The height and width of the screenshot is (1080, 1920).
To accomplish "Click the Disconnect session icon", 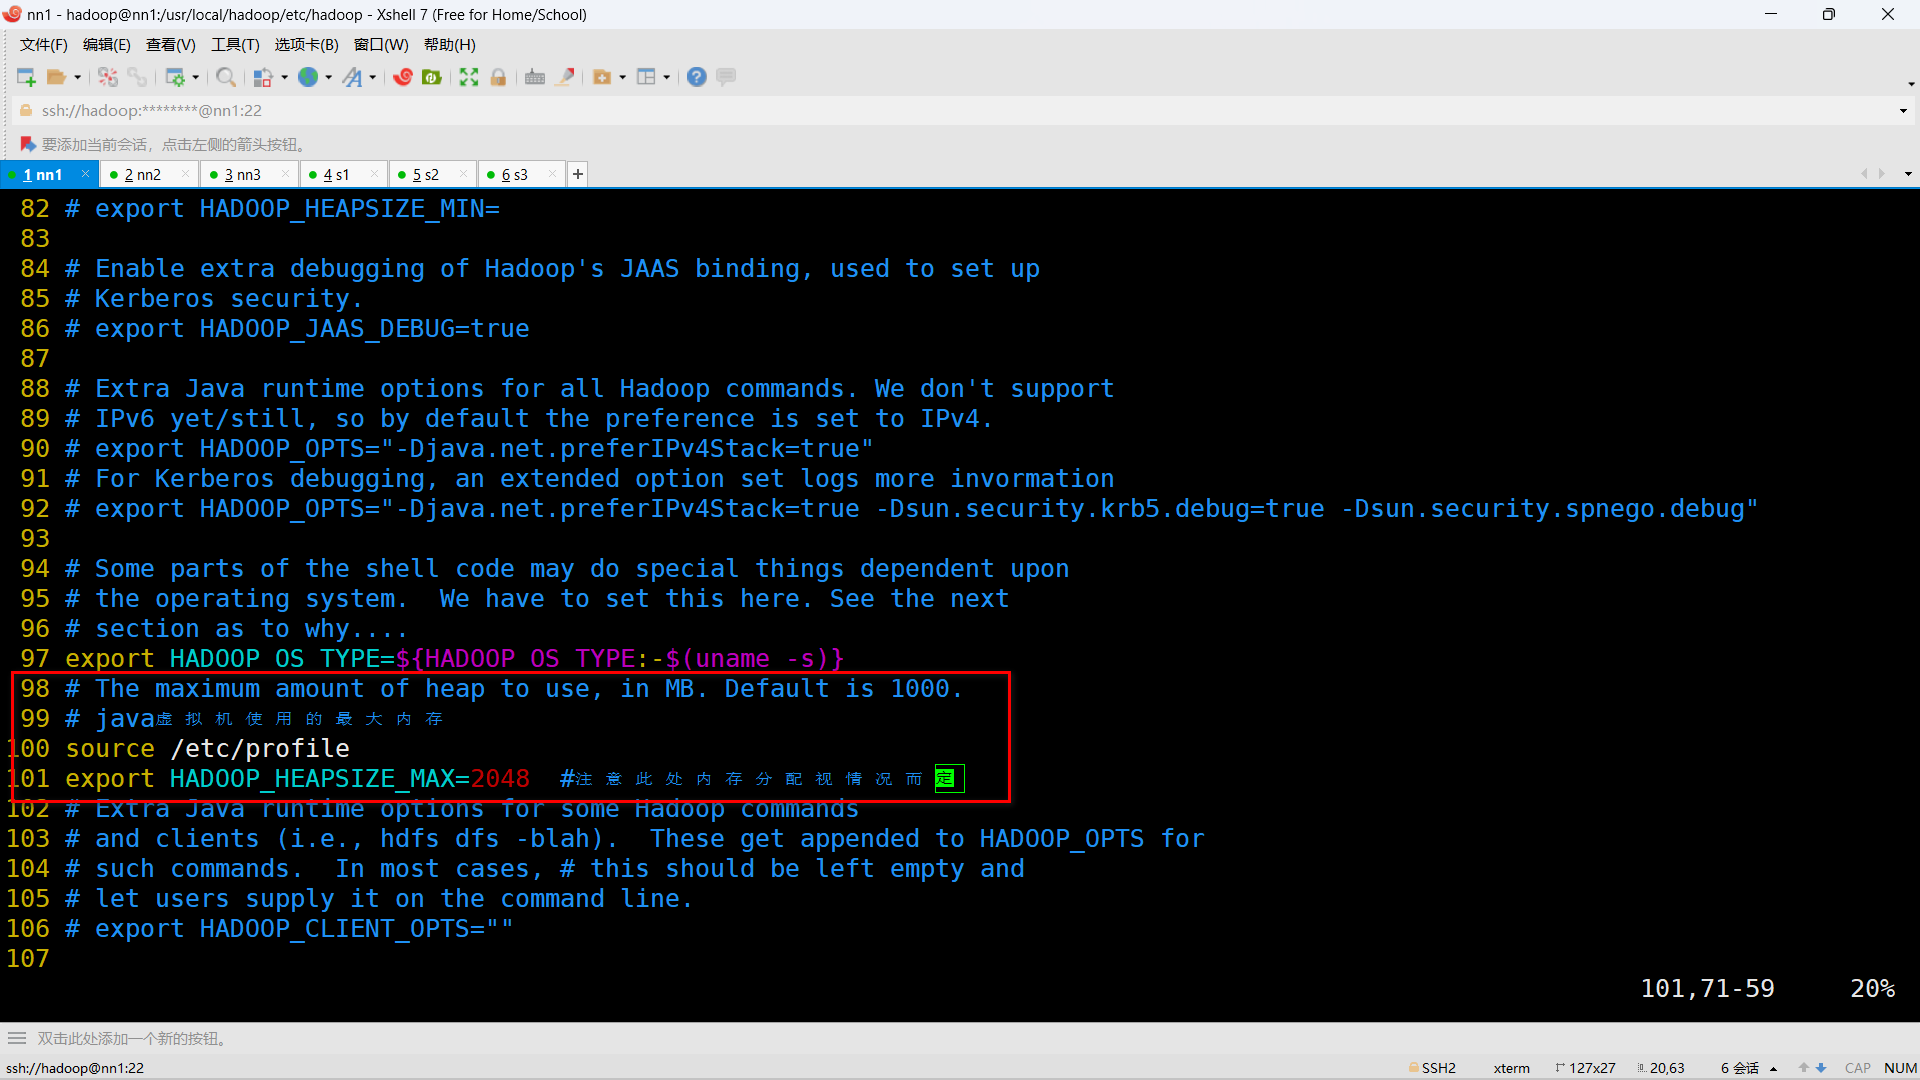I will (108, 77).
